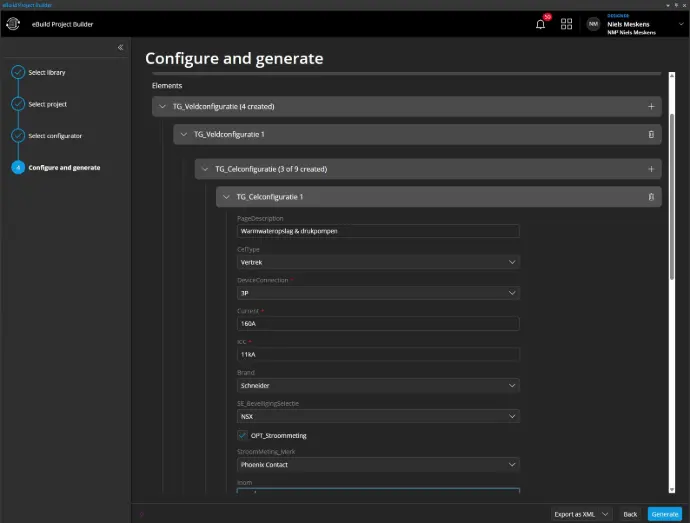690x523 pixels.
Task: Open the Export as XML dropdown arrow
Action: coord(605,514)
